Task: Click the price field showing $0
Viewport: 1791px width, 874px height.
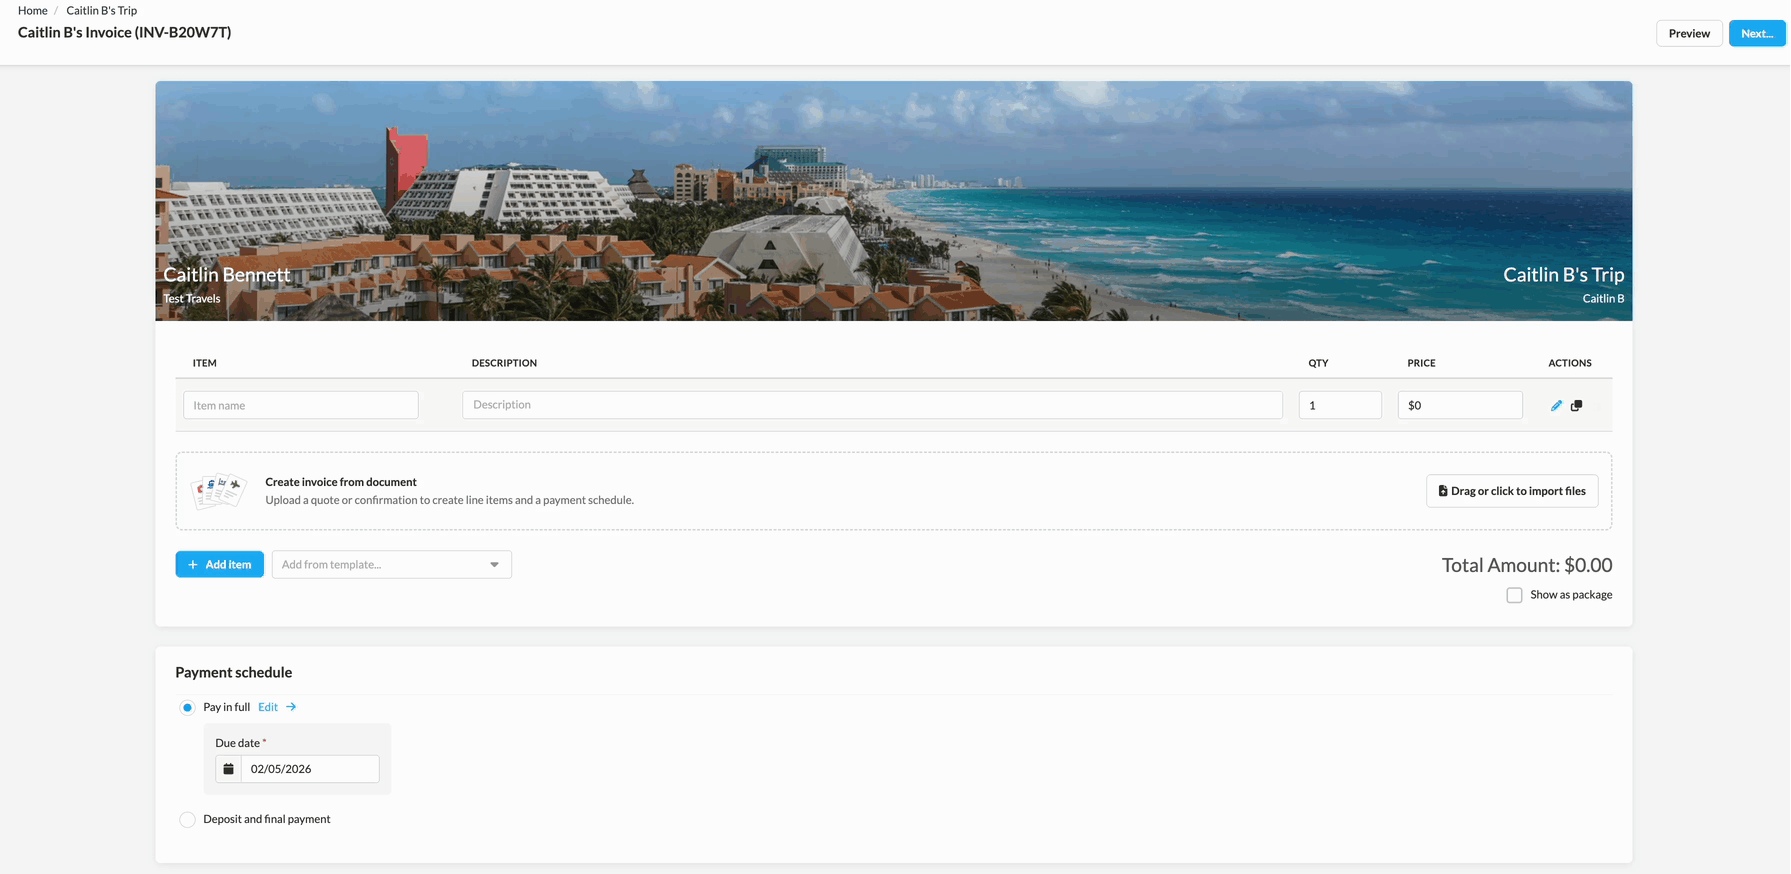Action: click(1459, 405)
